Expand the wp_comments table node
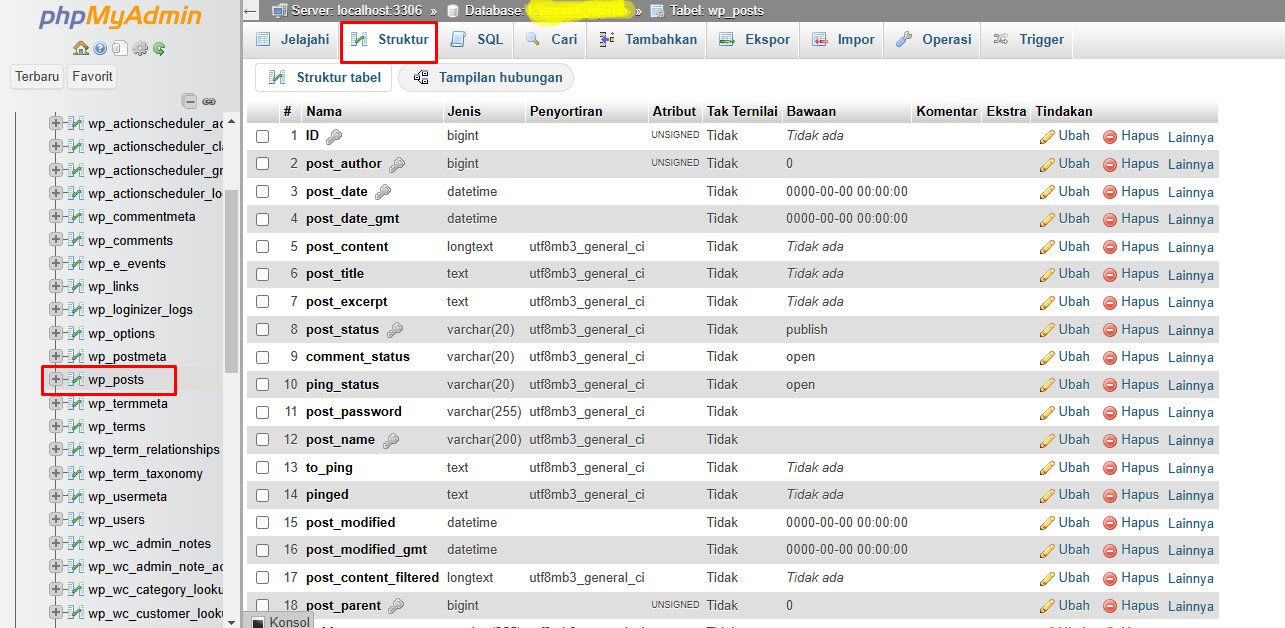The width and height of the screenshot is (1285, 628). point(56,240)
